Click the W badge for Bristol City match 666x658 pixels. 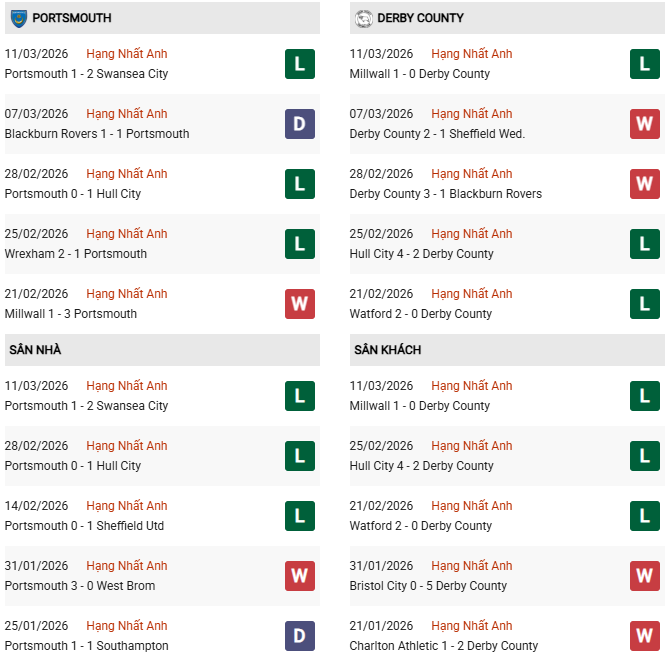644,576
